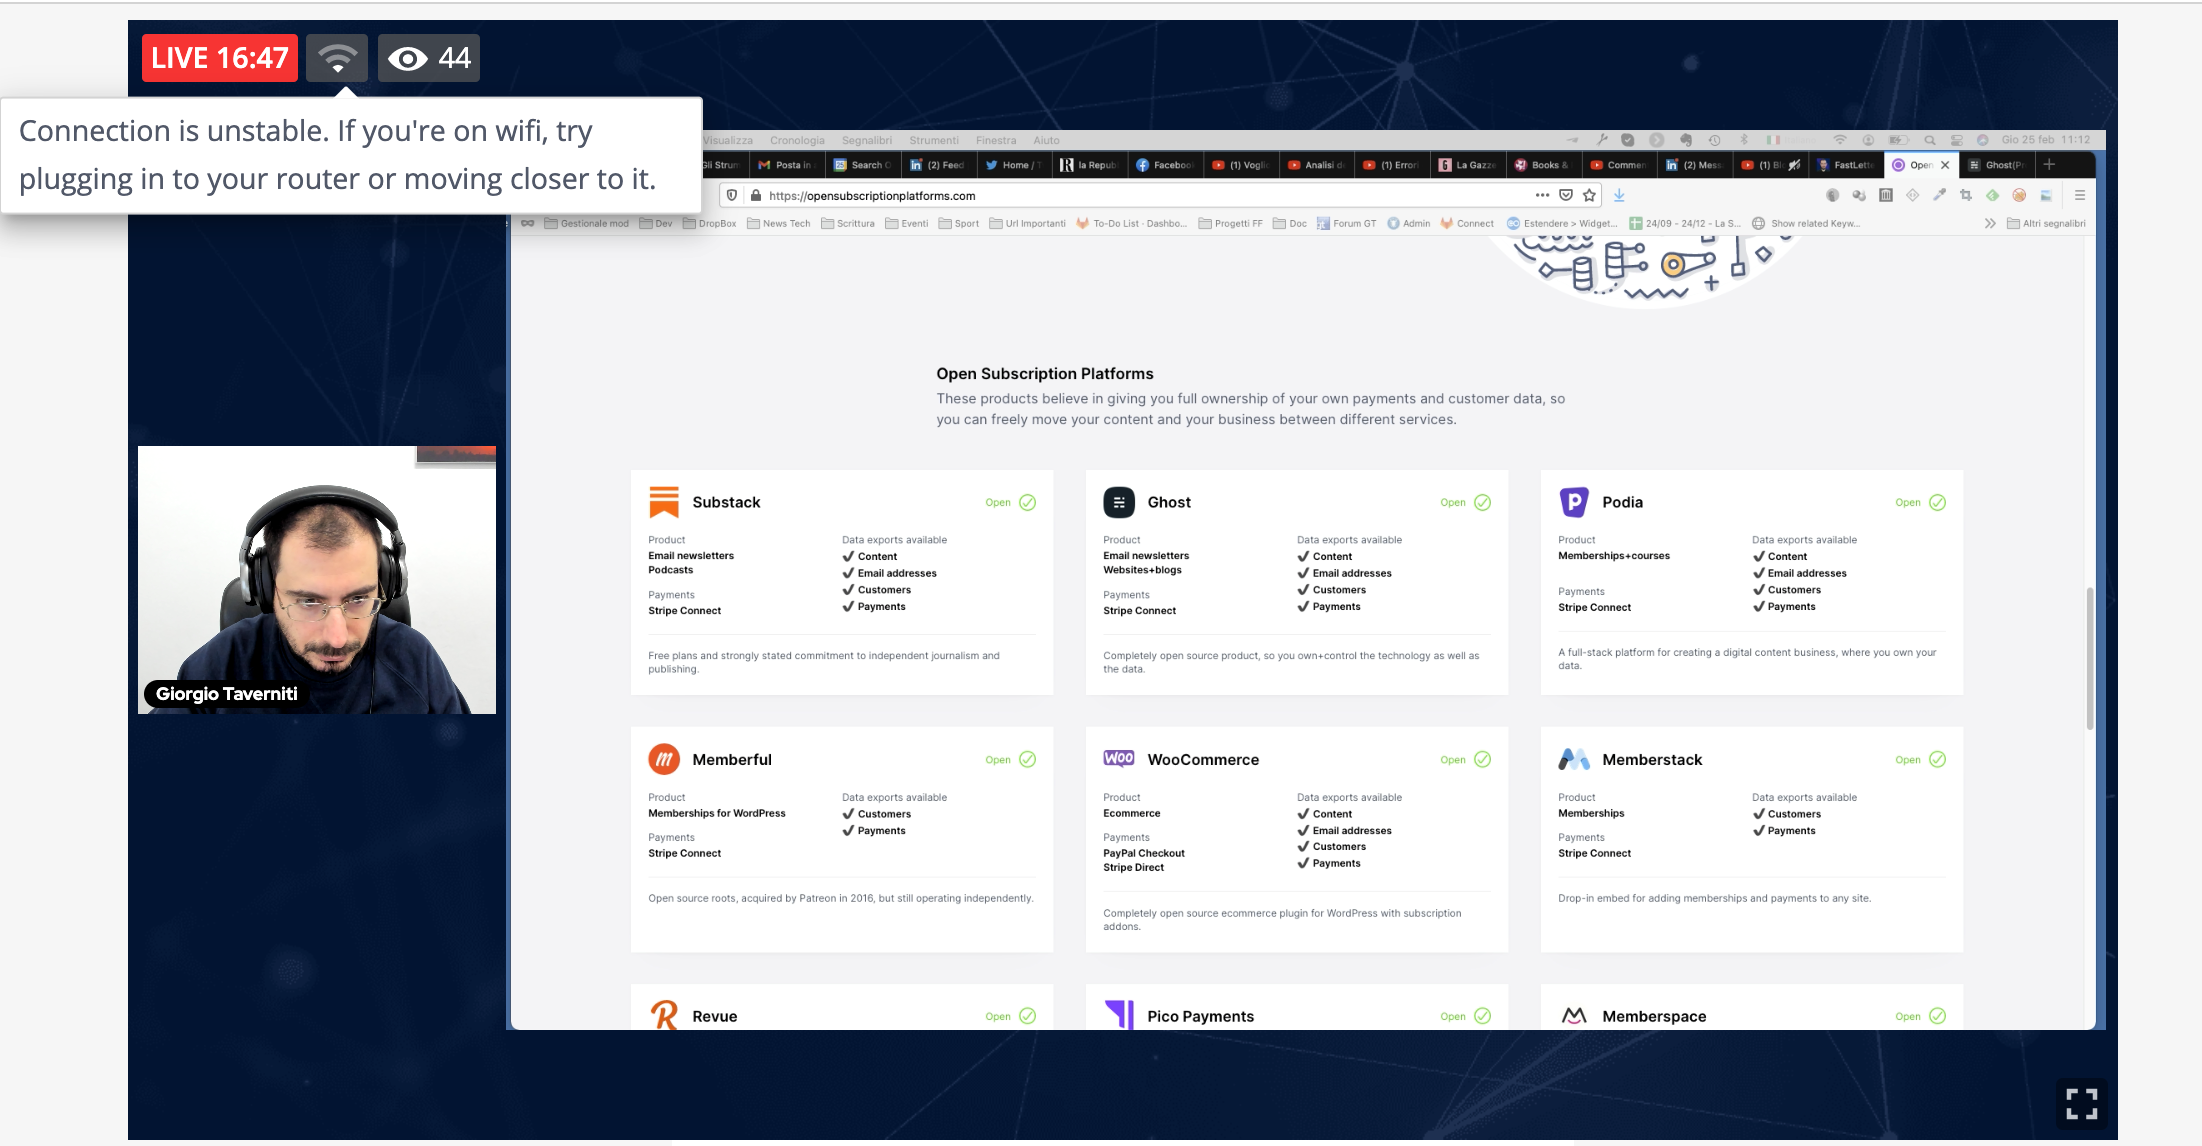Click the Ghost logo icon
The image size is (2202, 1146).
pos(1119,502)
